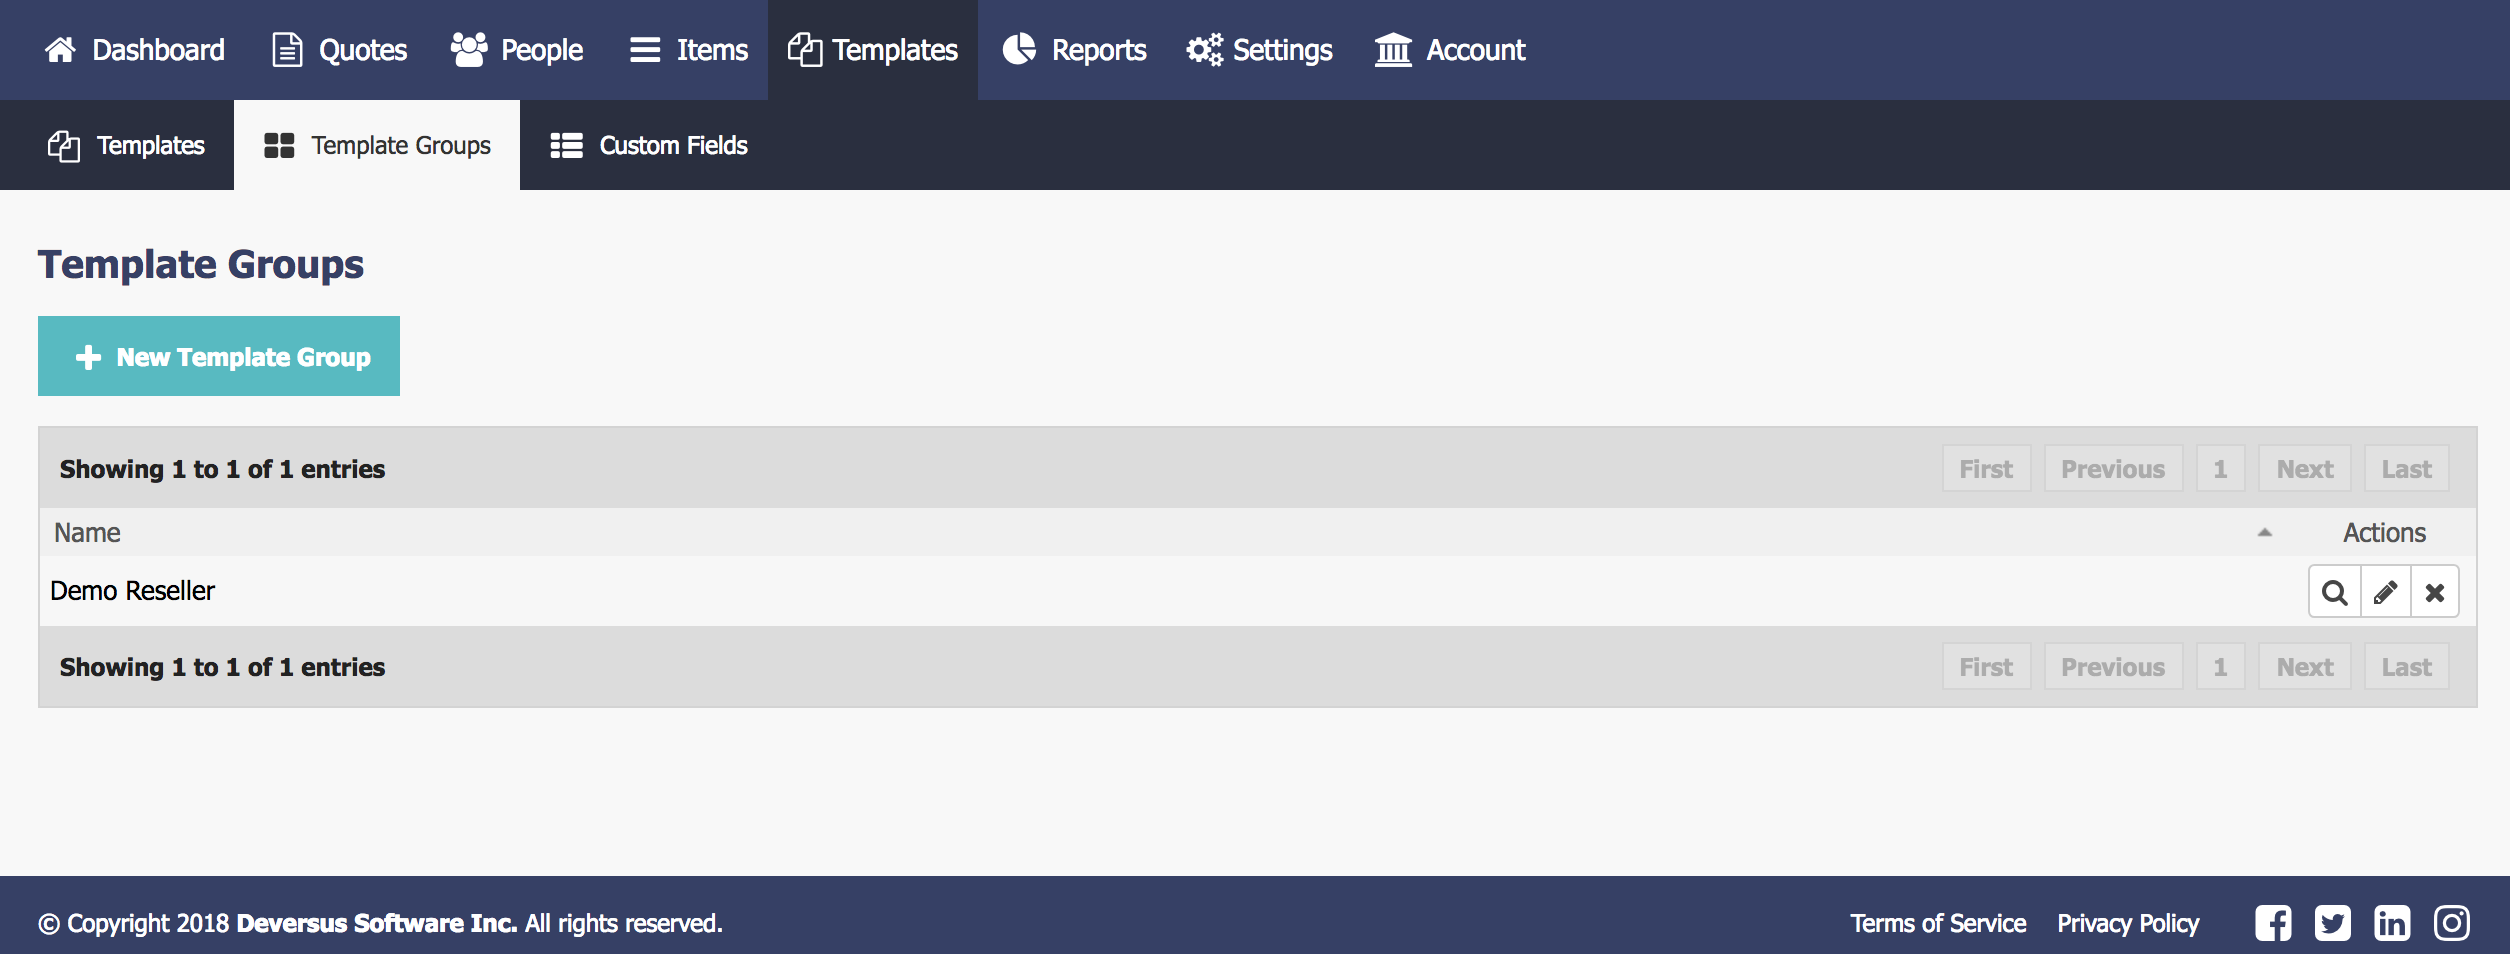
Task: Create a New Template Group
Action: coord(219,356)
